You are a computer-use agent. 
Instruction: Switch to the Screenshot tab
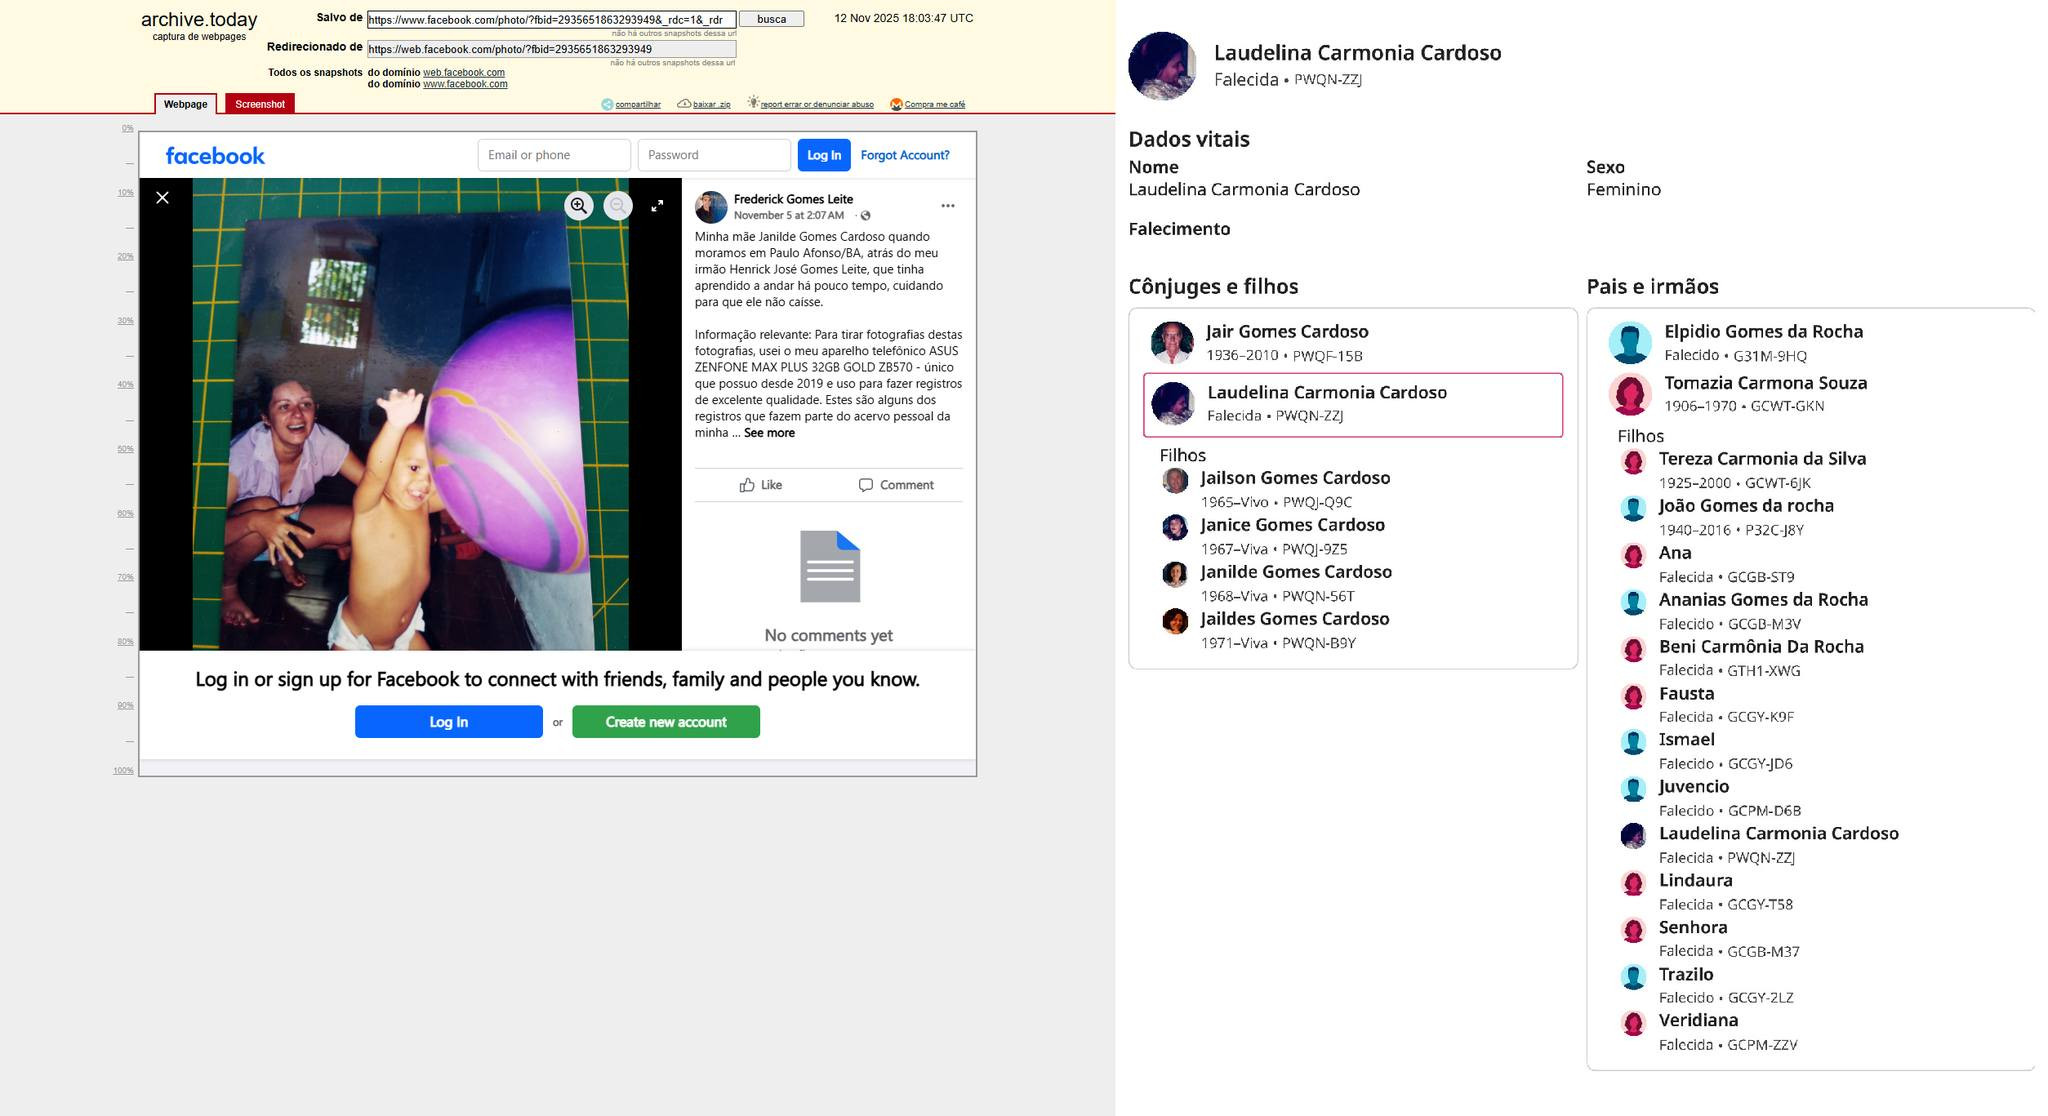(260, 104)
